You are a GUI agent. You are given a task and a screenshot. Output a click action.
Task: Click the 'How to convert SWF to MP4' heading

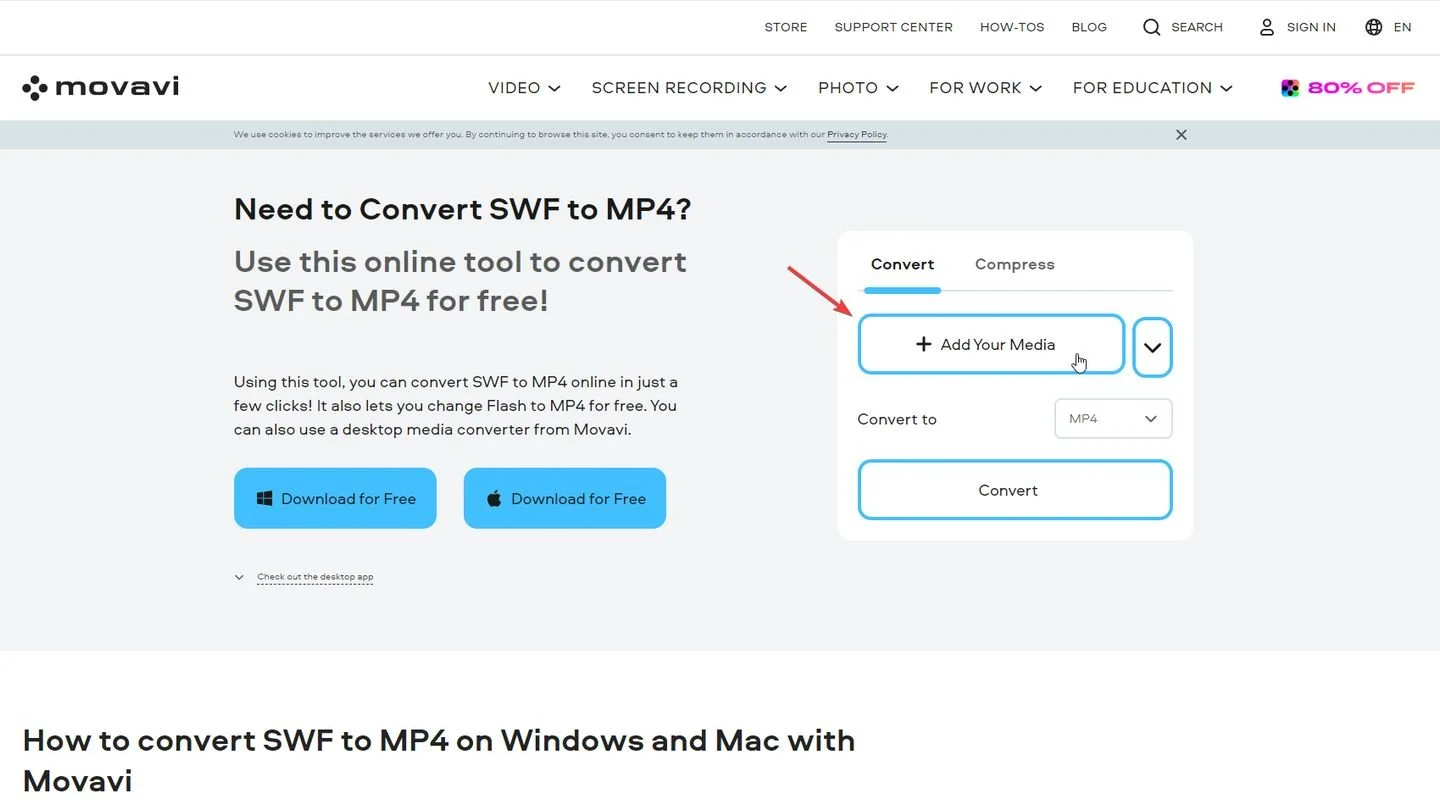[x=439, y=760]
